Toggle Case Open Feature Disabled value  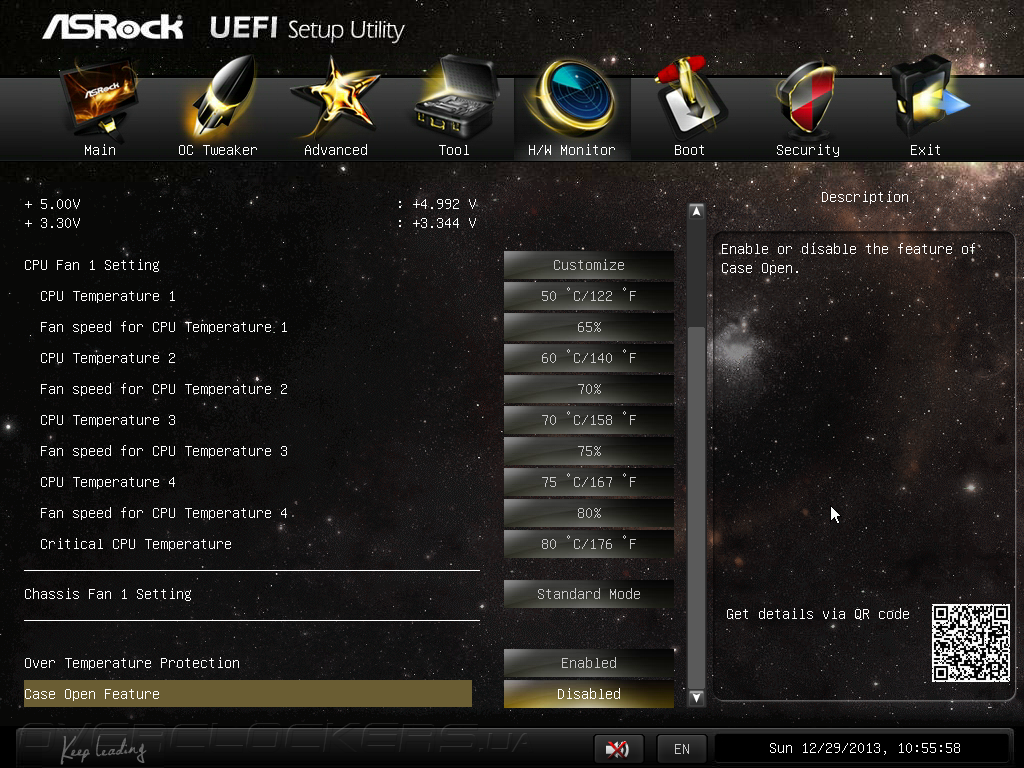(588, 694)
